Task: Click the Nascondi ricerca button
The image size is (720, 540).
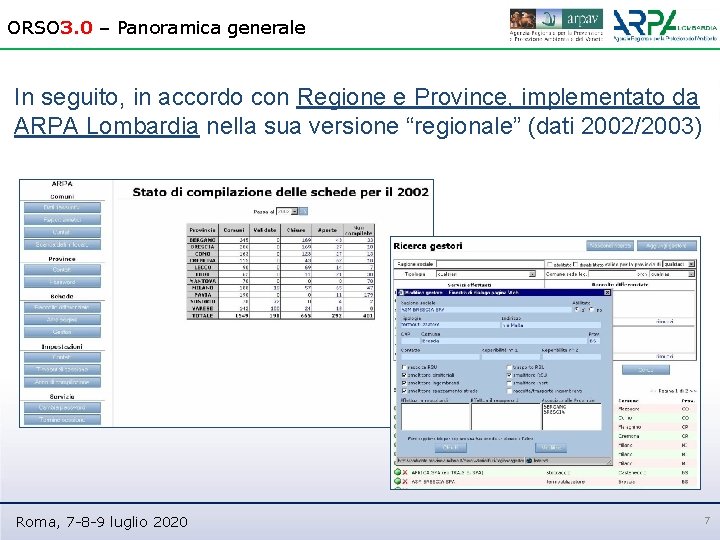Action: [610, 246]
